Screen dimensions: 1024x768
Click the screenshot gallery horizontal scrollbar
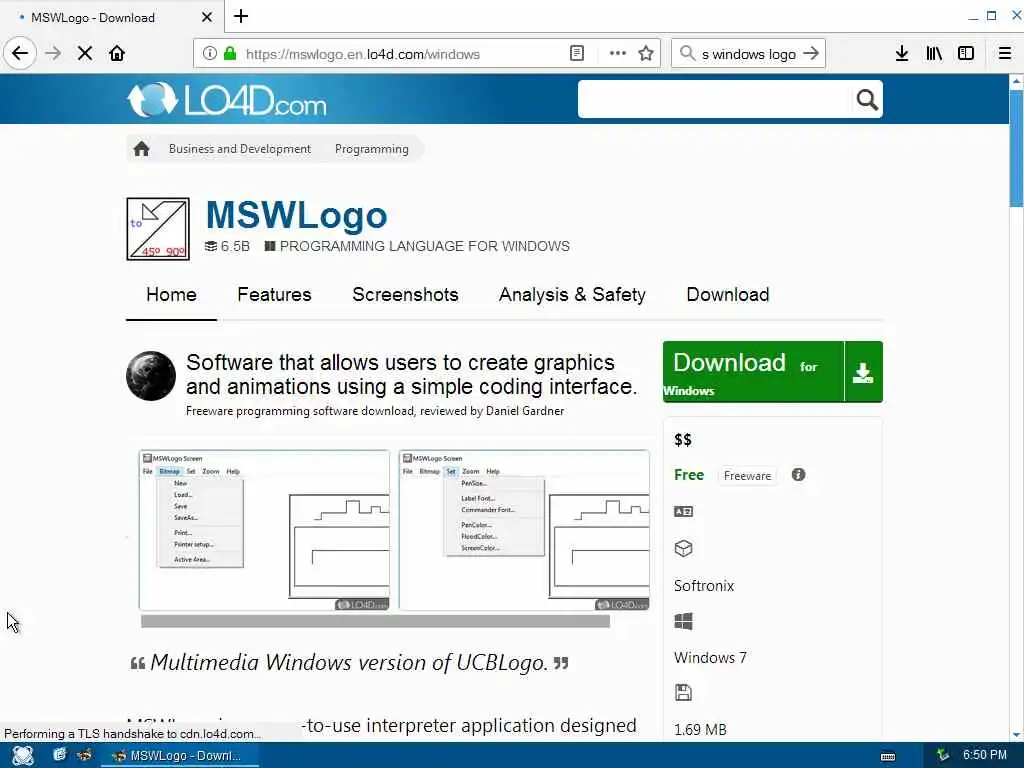tap(376, 621)
